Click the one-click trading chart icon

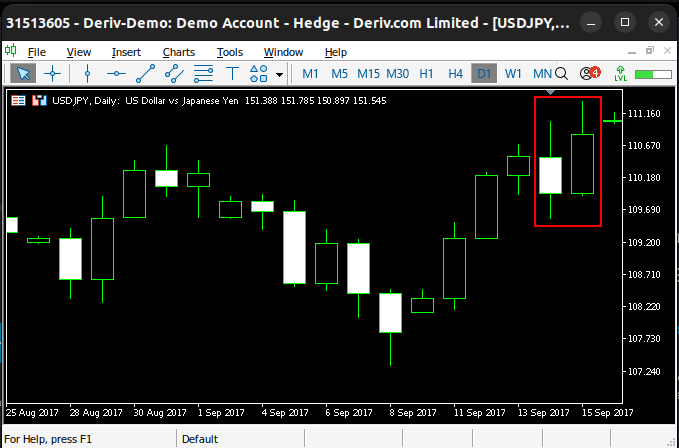(x=39, y=101)
